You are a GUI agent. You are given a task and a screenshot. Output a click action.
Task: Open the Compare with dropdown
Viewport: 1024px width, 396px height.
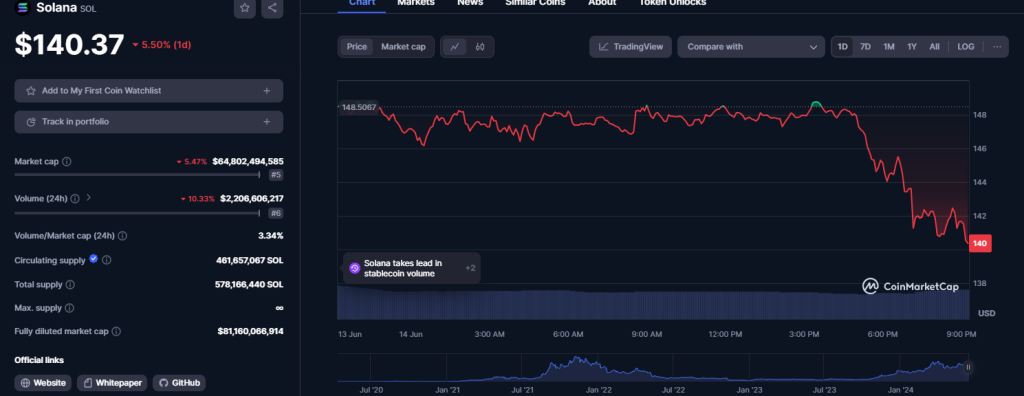click(751, 47)
